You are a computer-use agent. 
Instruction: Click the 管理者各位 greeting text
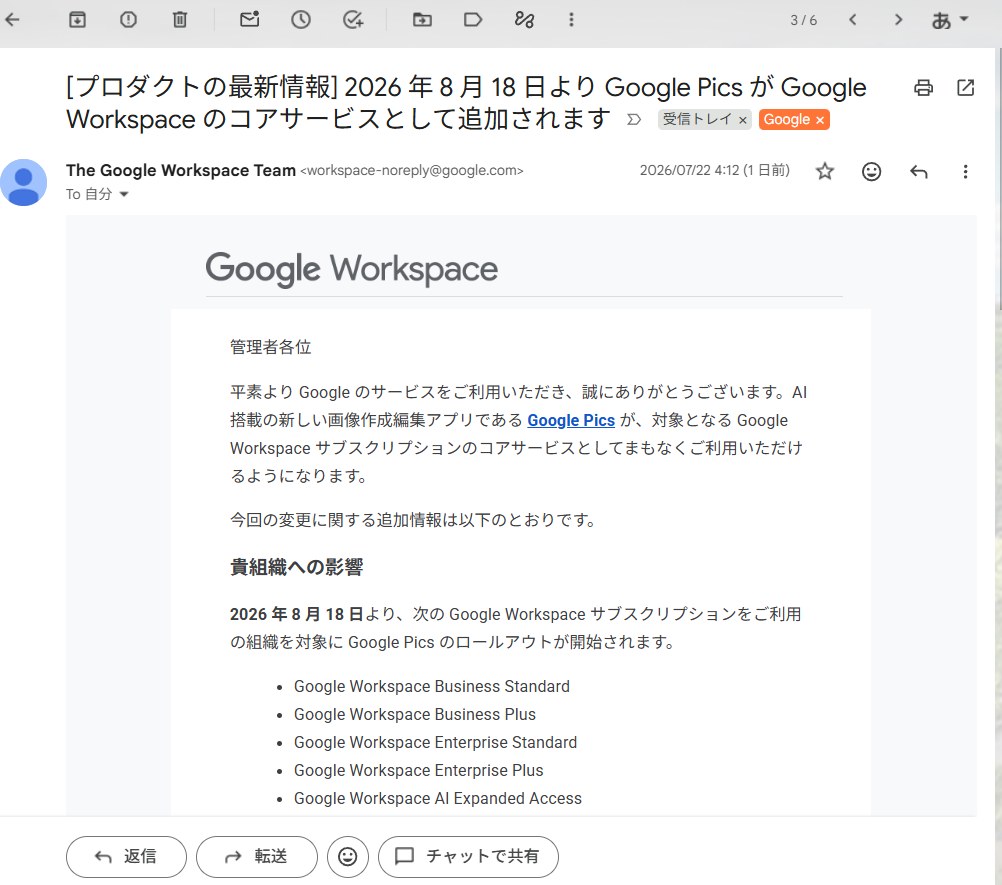[x=270, y=347]
